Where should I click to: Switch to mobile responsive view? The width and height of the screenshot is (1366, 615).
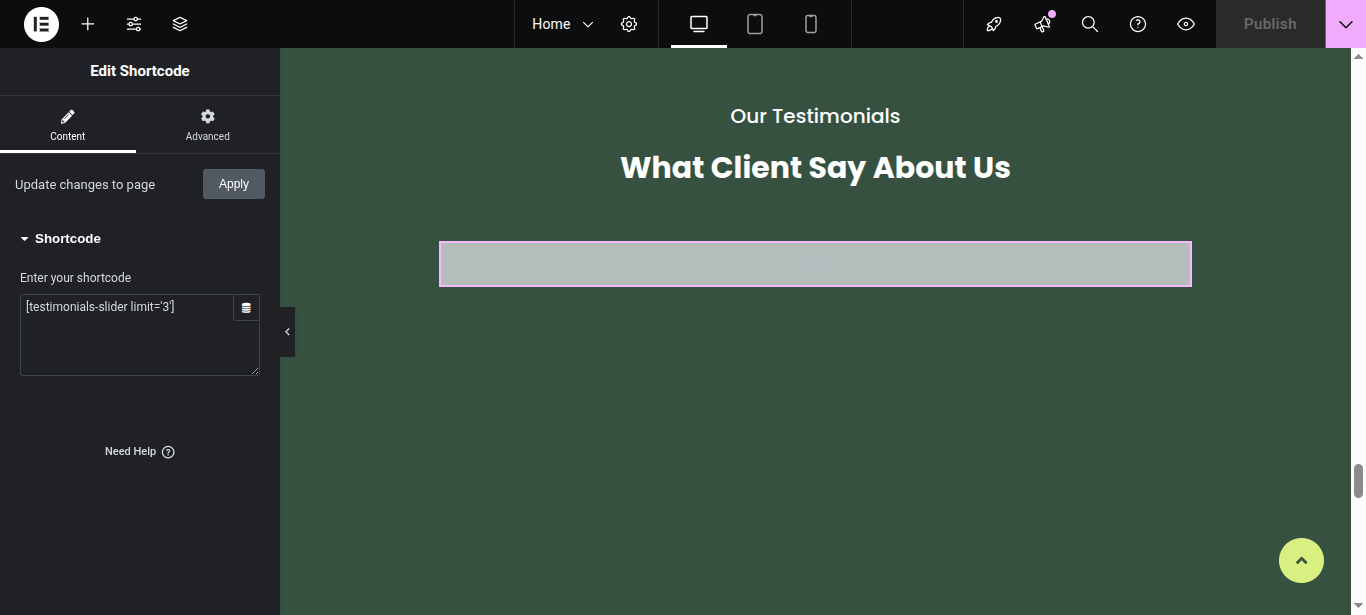click(811, 24)
